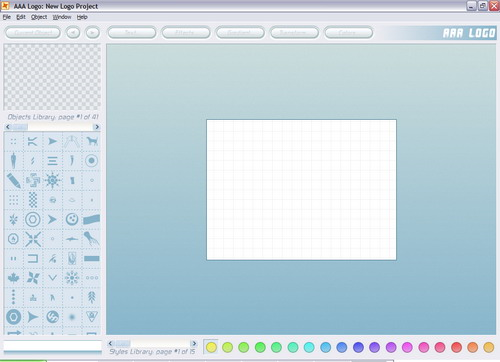Open the Window menu

62,17
